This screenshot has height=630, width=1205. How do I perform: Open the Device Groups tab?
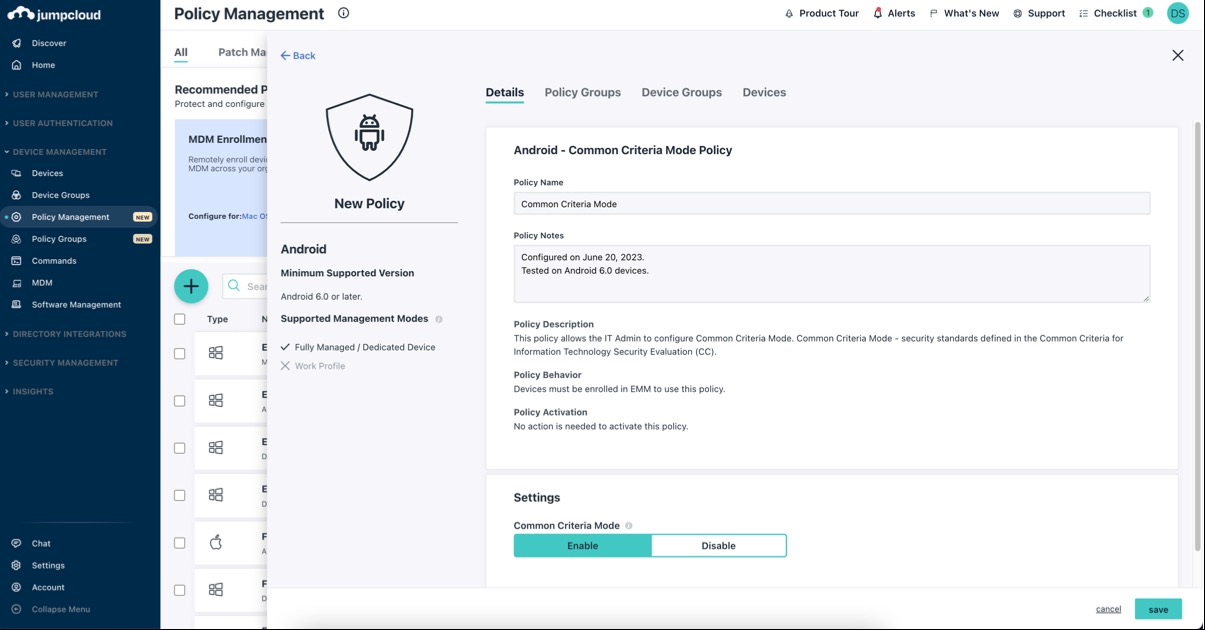[x=681, y=92]
